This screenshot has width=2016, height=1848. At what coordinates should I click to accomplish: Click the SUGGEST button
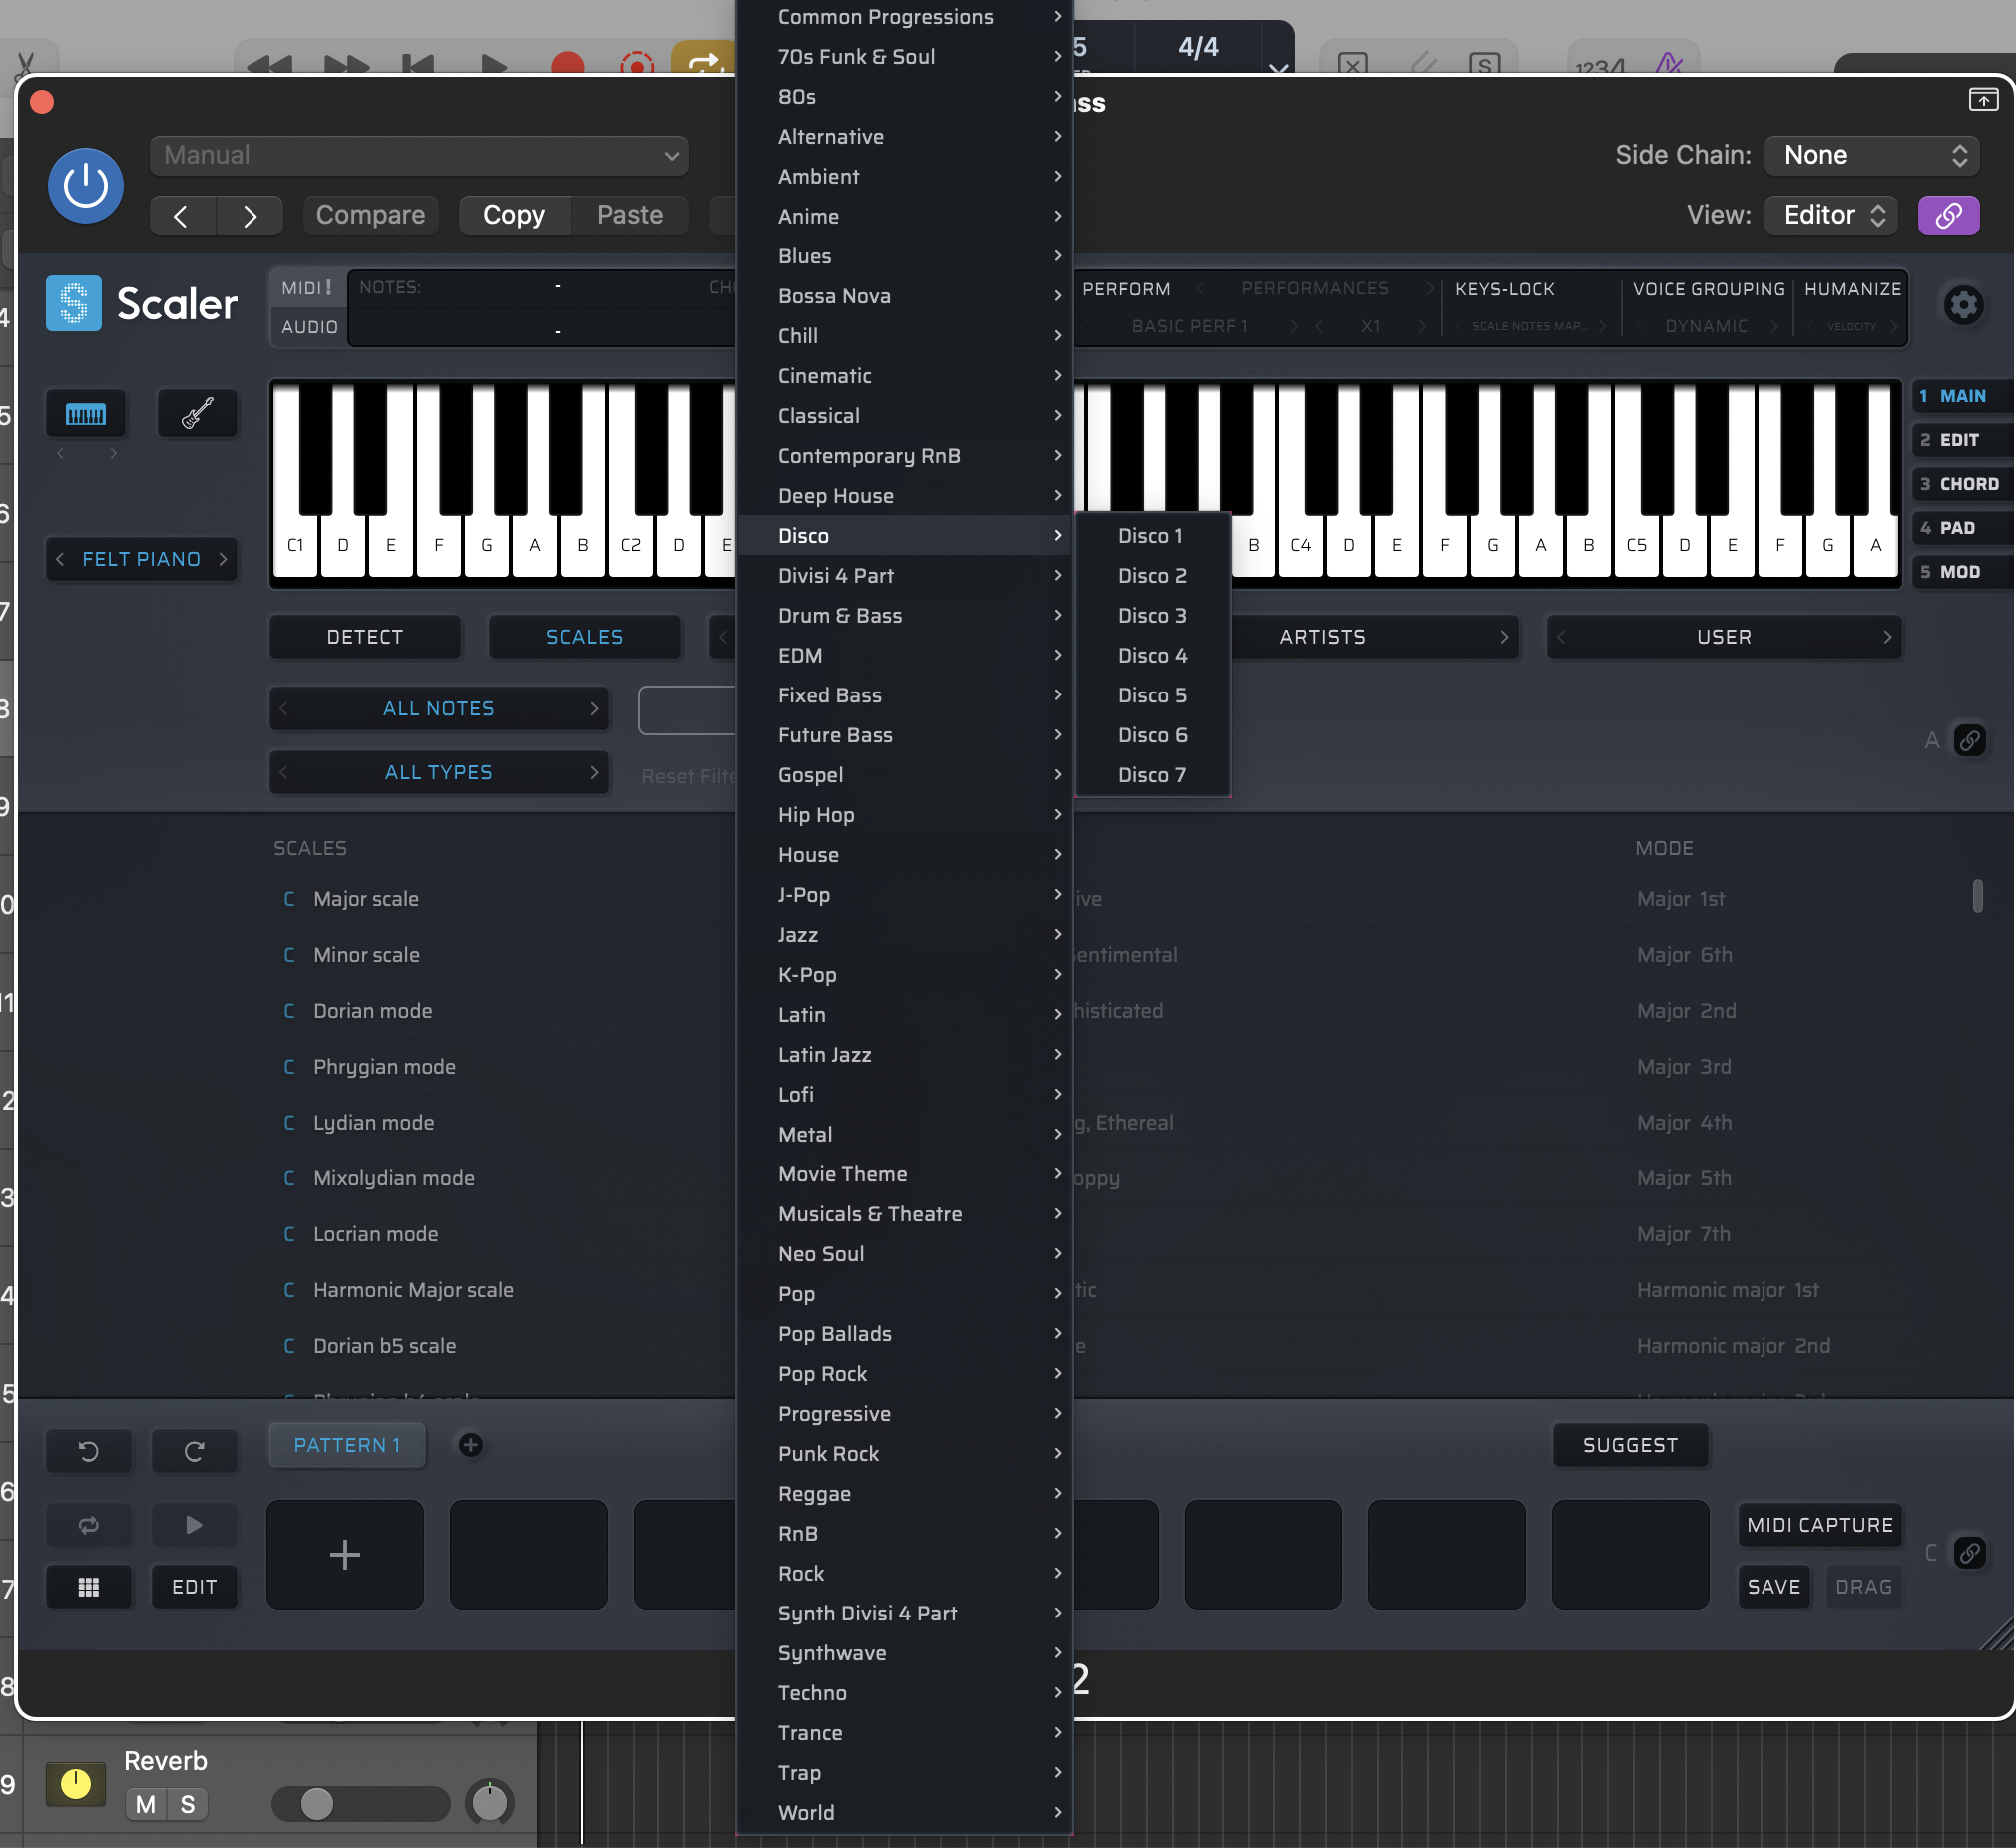click(1629, 1444)
